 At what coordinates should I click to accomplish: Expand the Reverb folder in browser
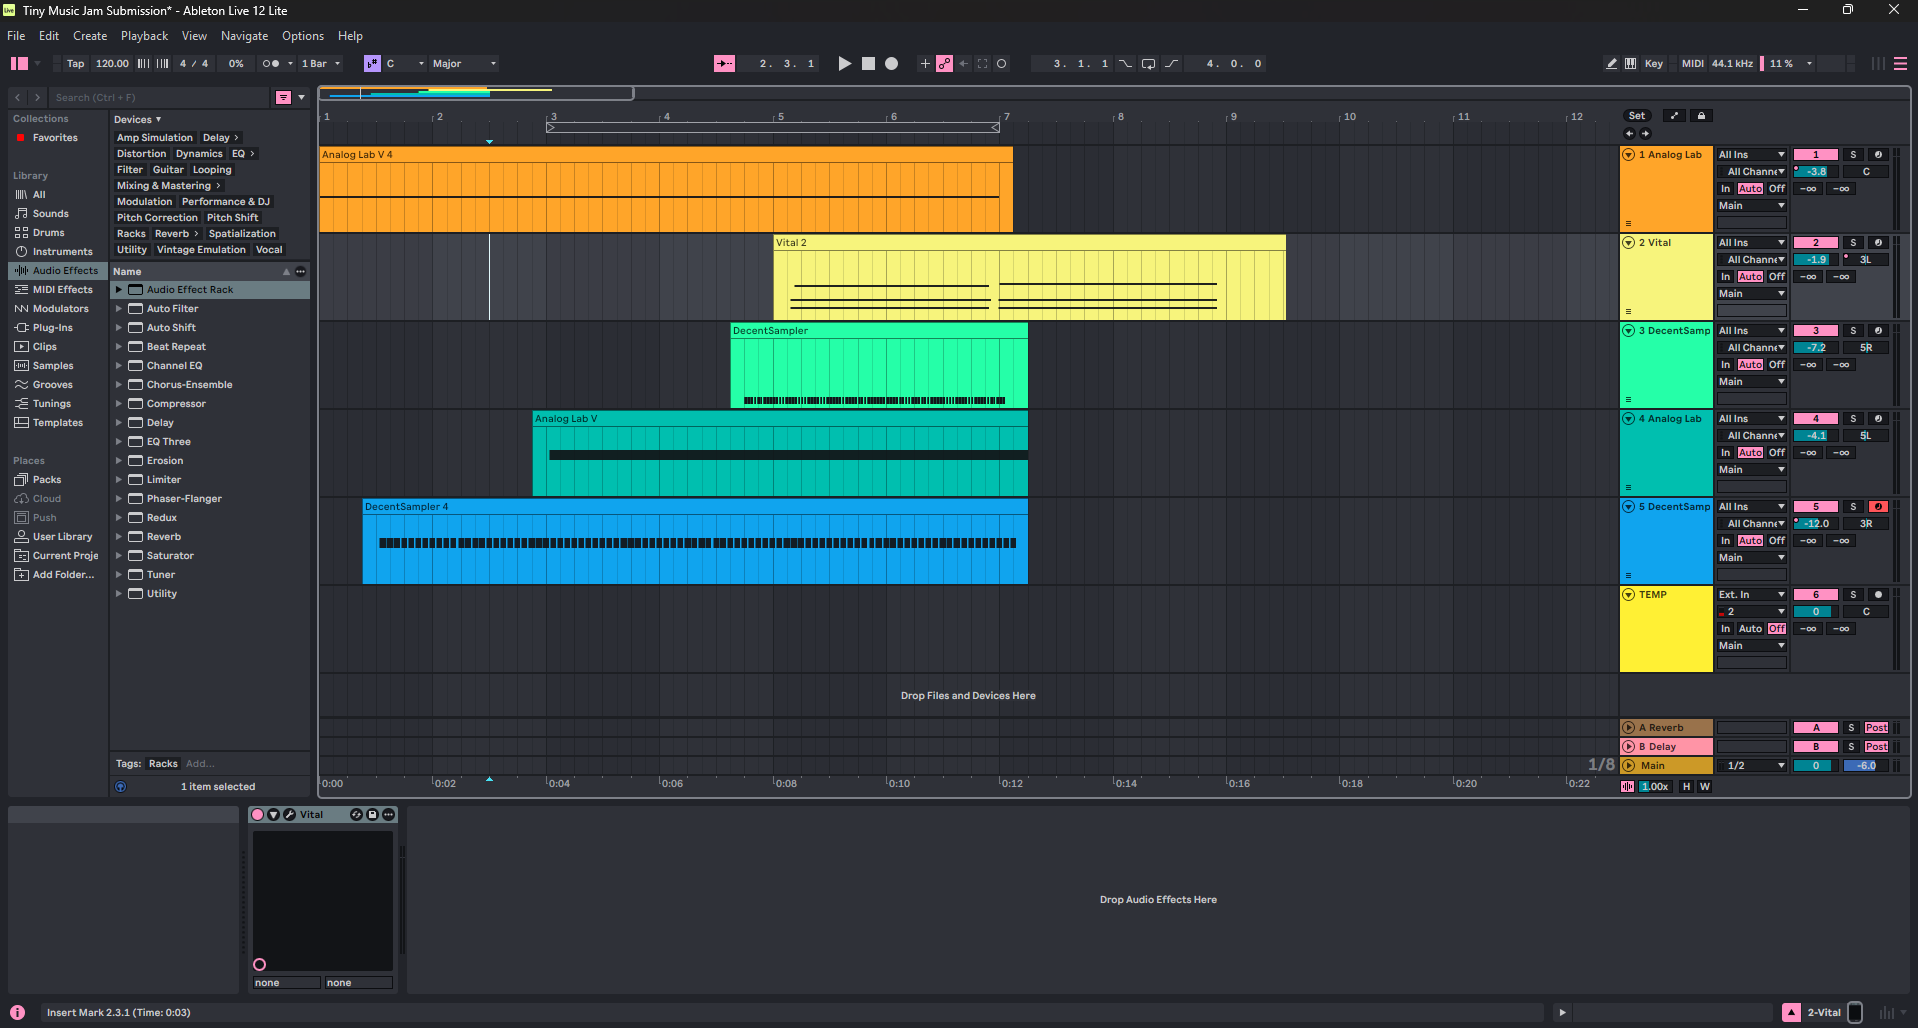(118, 537)
